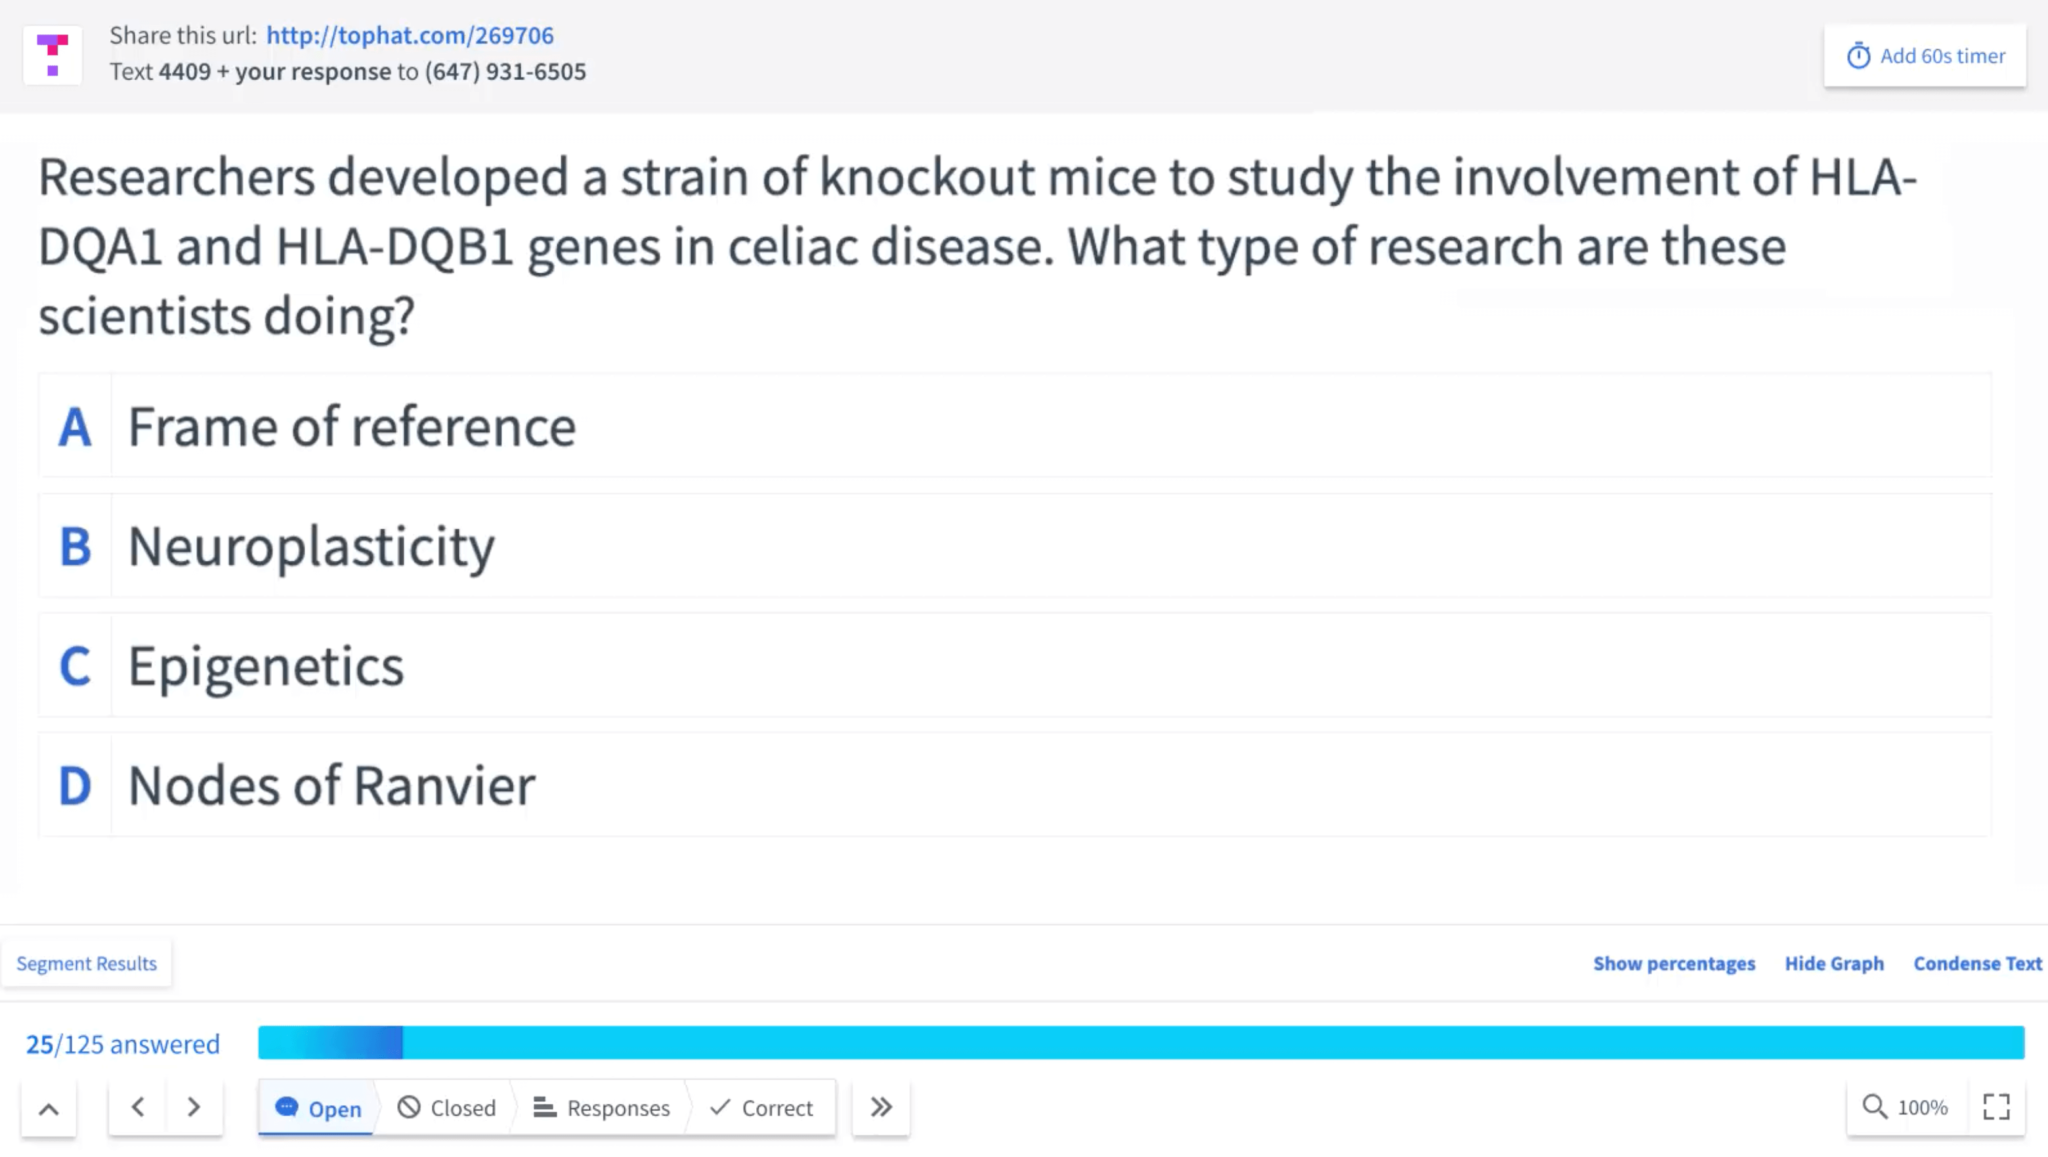The image size is (2048, 1157).
Task: Go to previous question with left arrow
Action: pos(138,1107)
